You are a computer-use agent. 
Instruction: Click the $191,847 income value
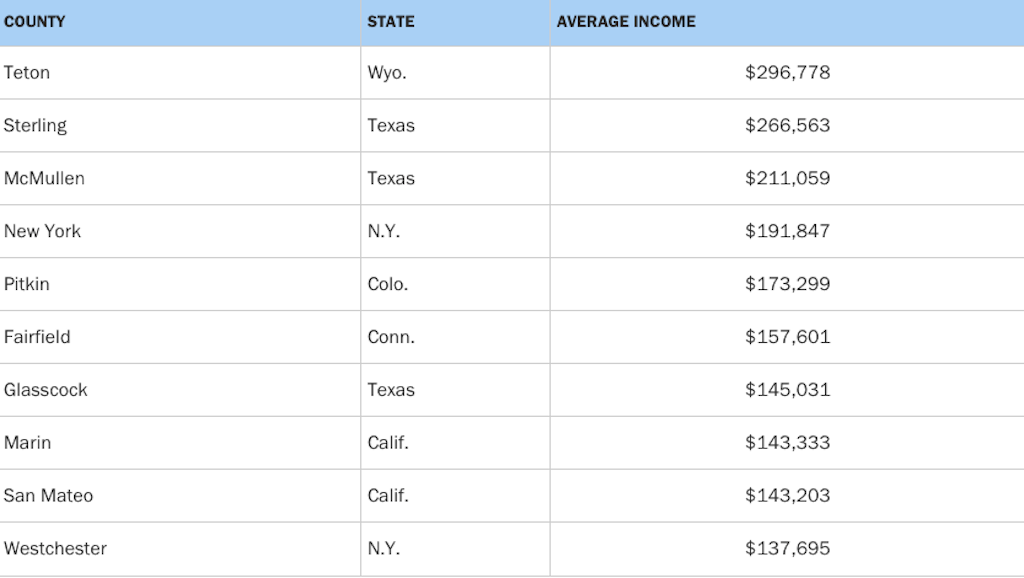787,232
